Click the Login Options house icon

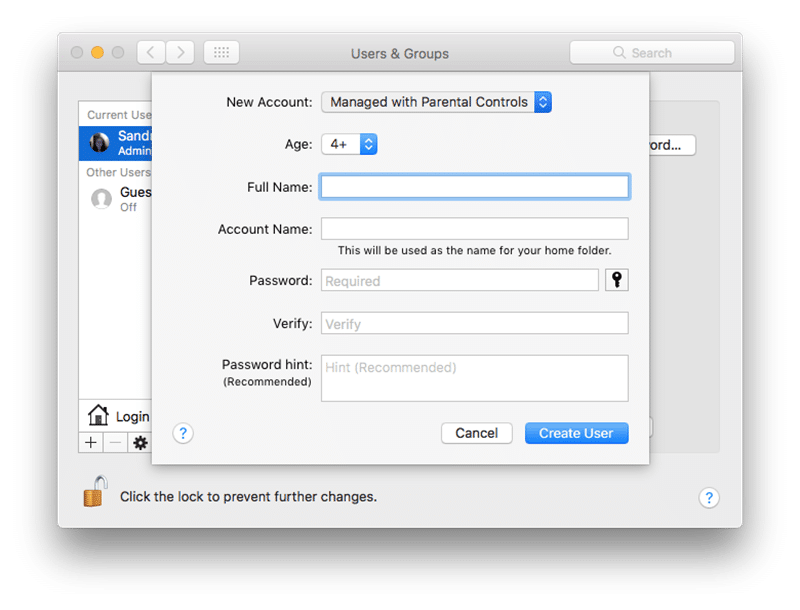click(98, 416)
